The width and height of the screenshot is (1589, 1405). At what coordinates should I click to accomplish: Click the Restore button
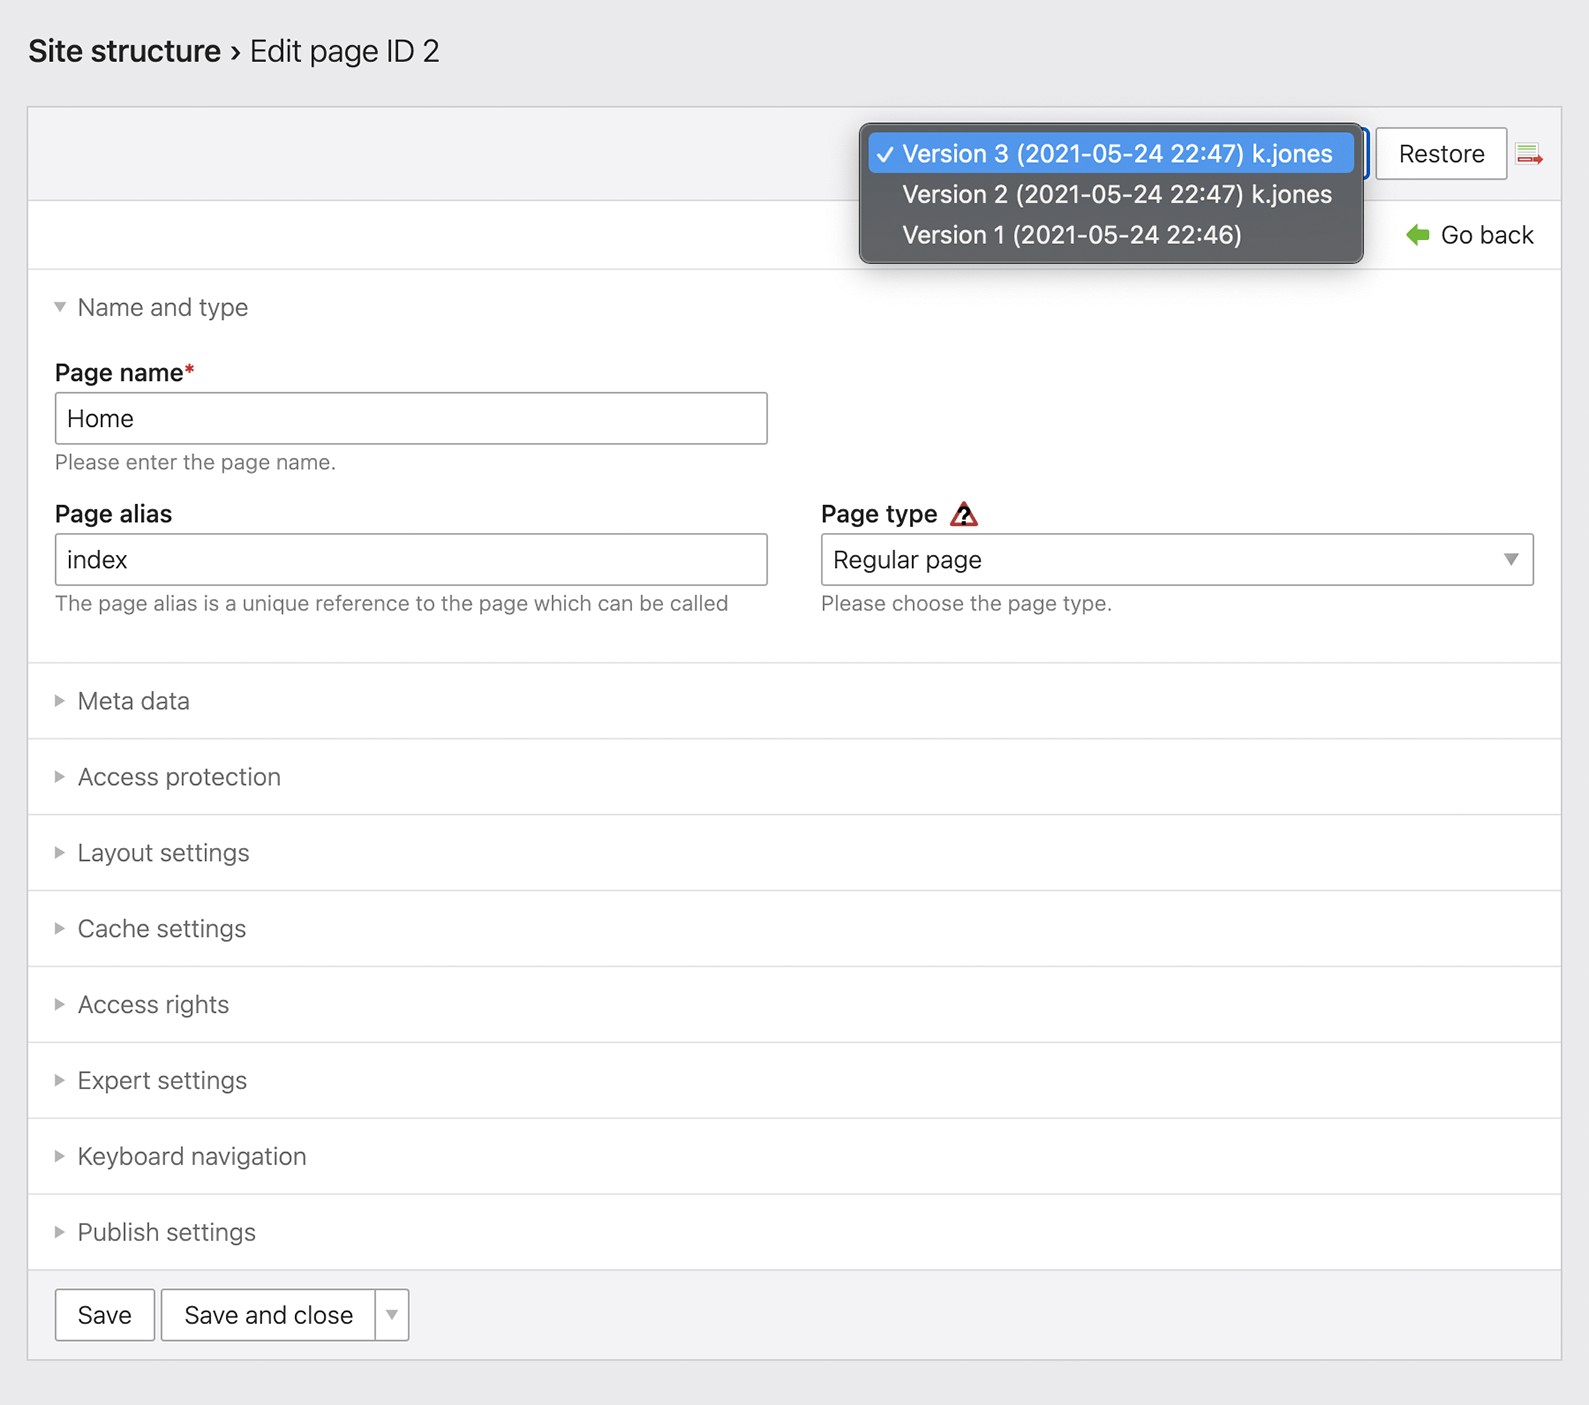1441,154
